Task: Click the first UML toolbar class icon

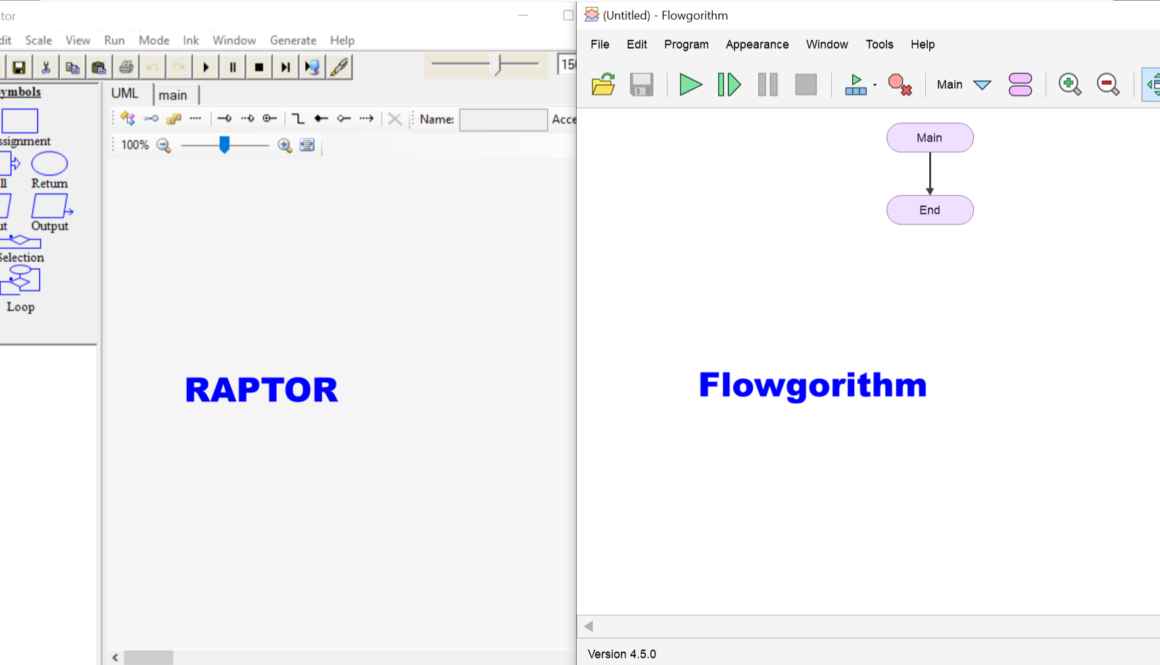Action: [128, 118]
